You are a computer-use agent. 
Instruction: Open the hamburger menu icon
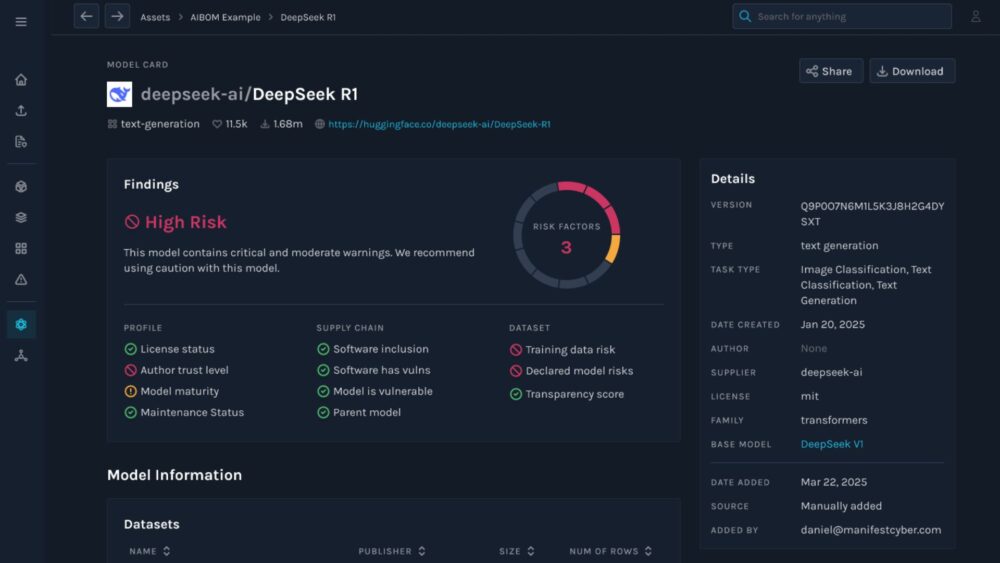pyautogui.click(x=21, y=22)
